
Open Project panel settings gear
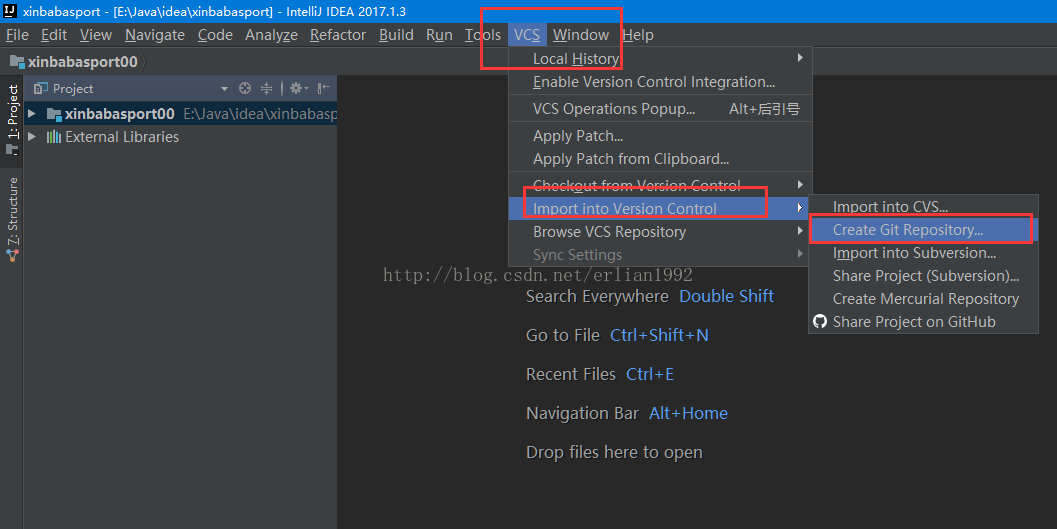tap(299, 88)
